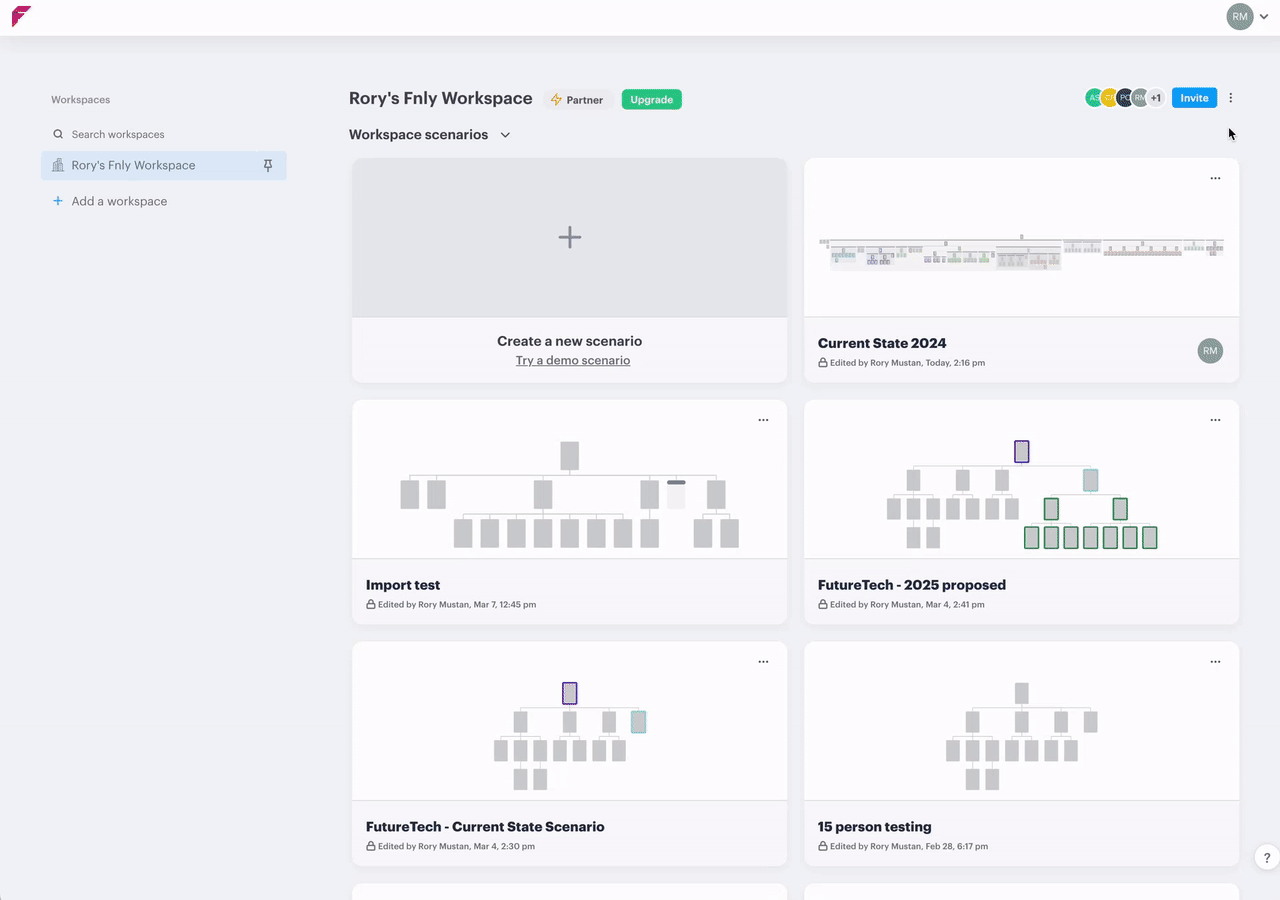Open workspace options three-dot menu beside Invite
Image resolution: width=1280 pixels, height=900 pixels.
coord(1231,98)
